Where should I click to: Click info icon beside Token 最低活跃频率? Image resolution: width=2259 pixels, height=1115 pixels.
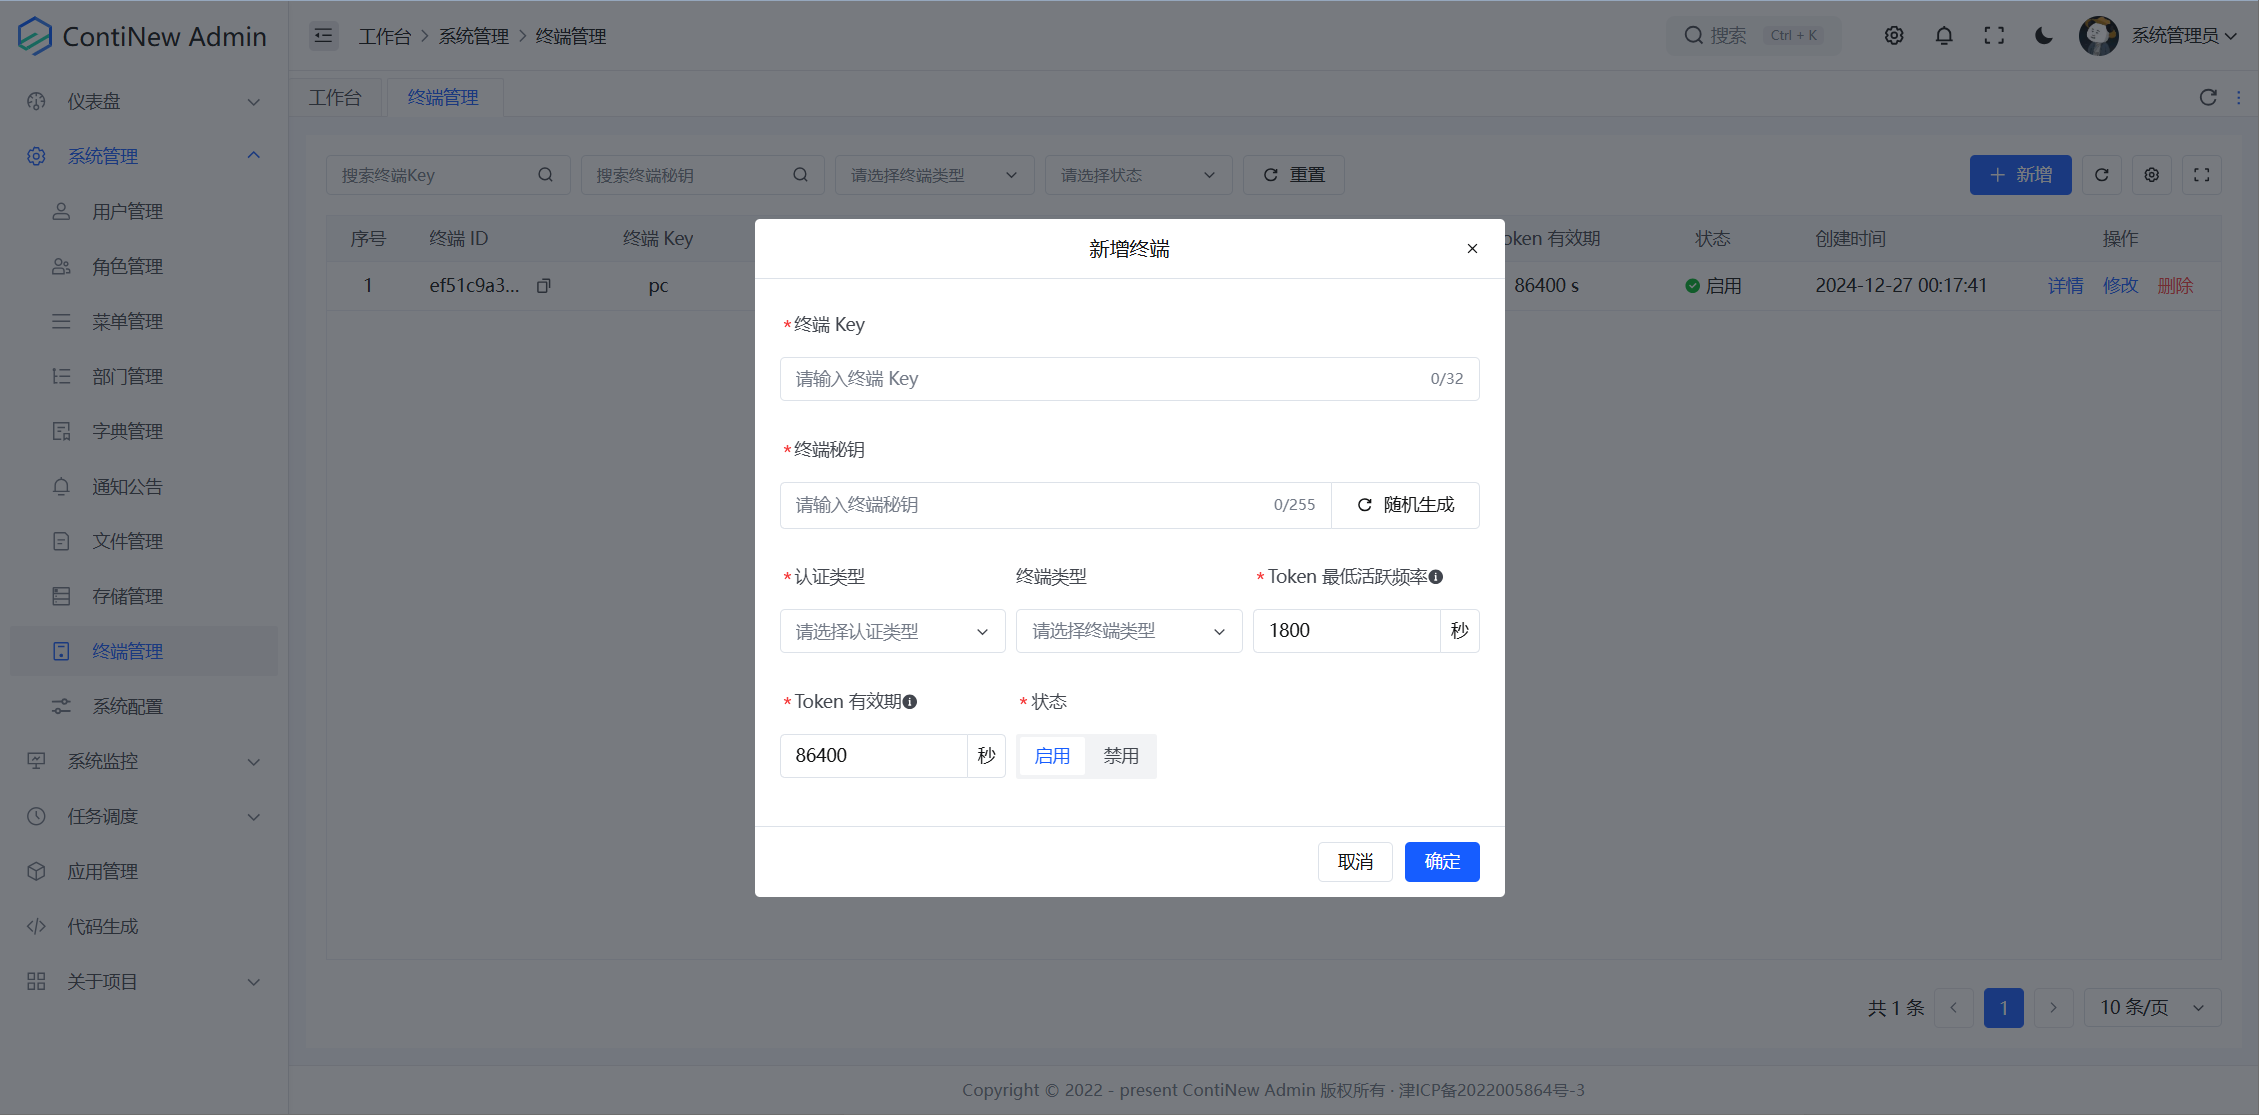[1436, 577]
